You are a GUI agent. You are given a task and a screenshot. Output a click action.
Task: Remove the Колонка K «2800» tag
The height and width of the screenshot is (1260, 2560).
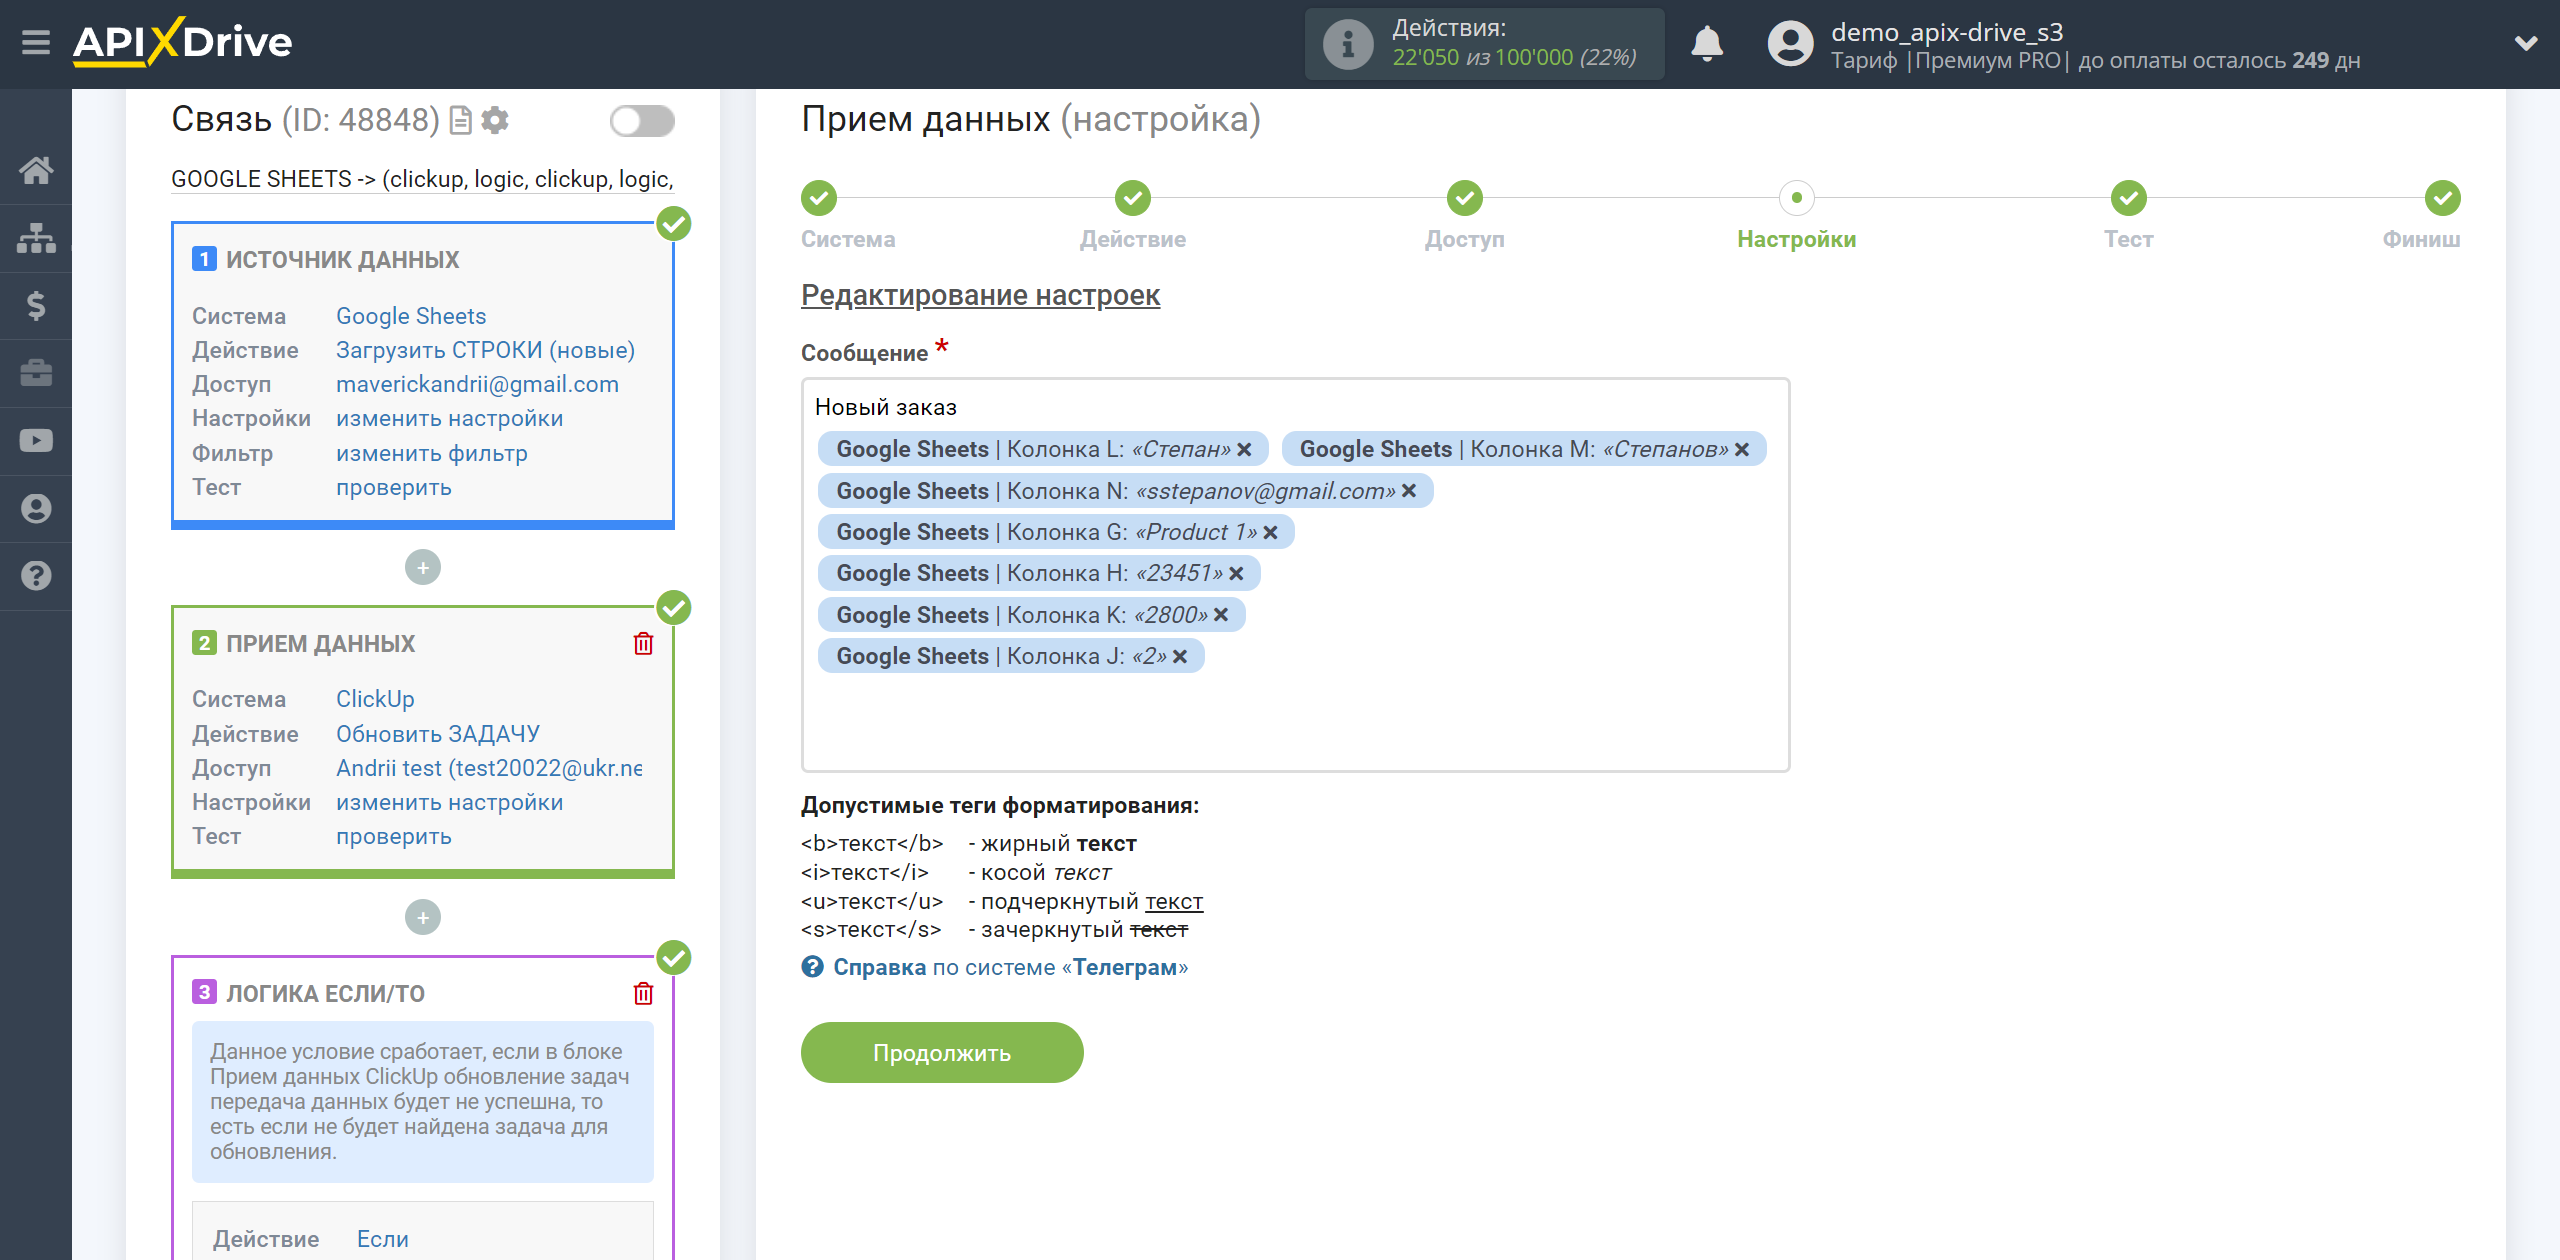(x=1221, y=615)
